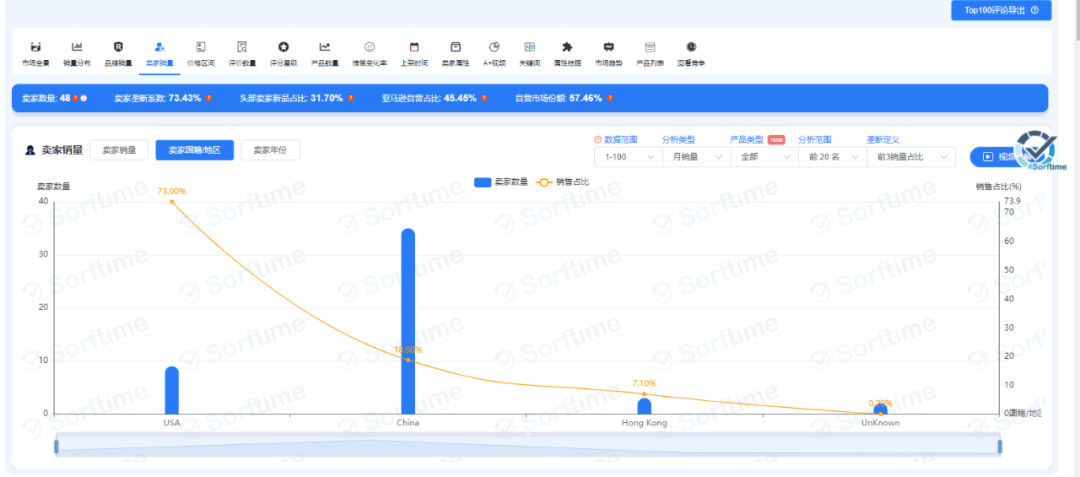The width and height of the screenshot is (1080, 477).
Task: Click the blue 视频 play button
Action: (x=995, y=157)
